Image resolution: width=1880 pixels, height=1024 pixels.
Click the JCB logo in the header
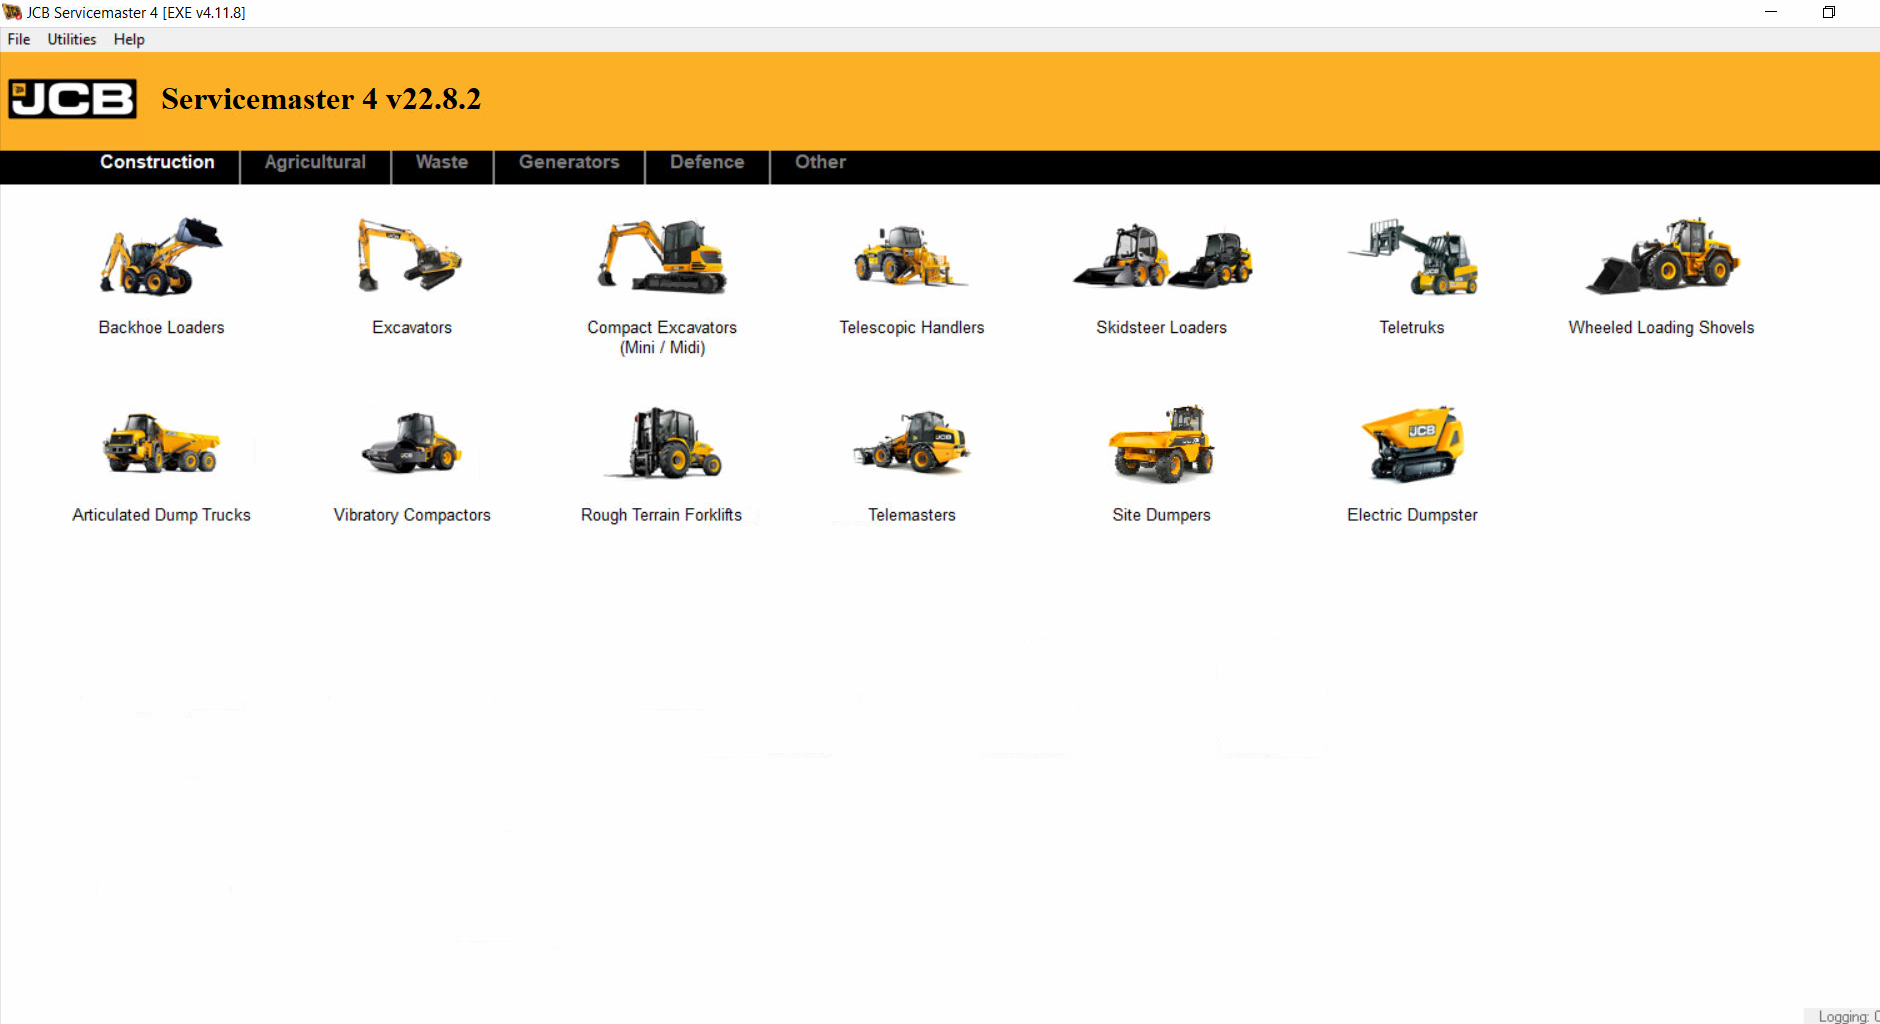tap(72, 99)
